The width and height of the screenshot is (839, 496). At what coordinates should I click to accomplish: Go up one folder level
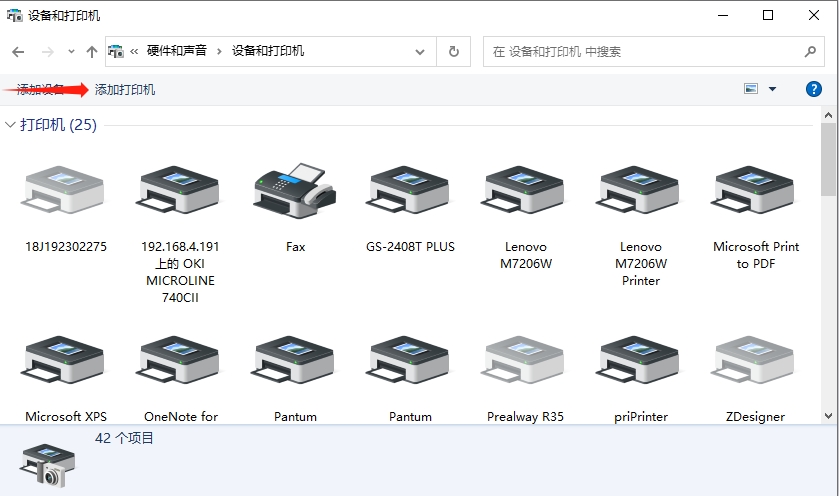pyautogui.click(x=92, y=52)
